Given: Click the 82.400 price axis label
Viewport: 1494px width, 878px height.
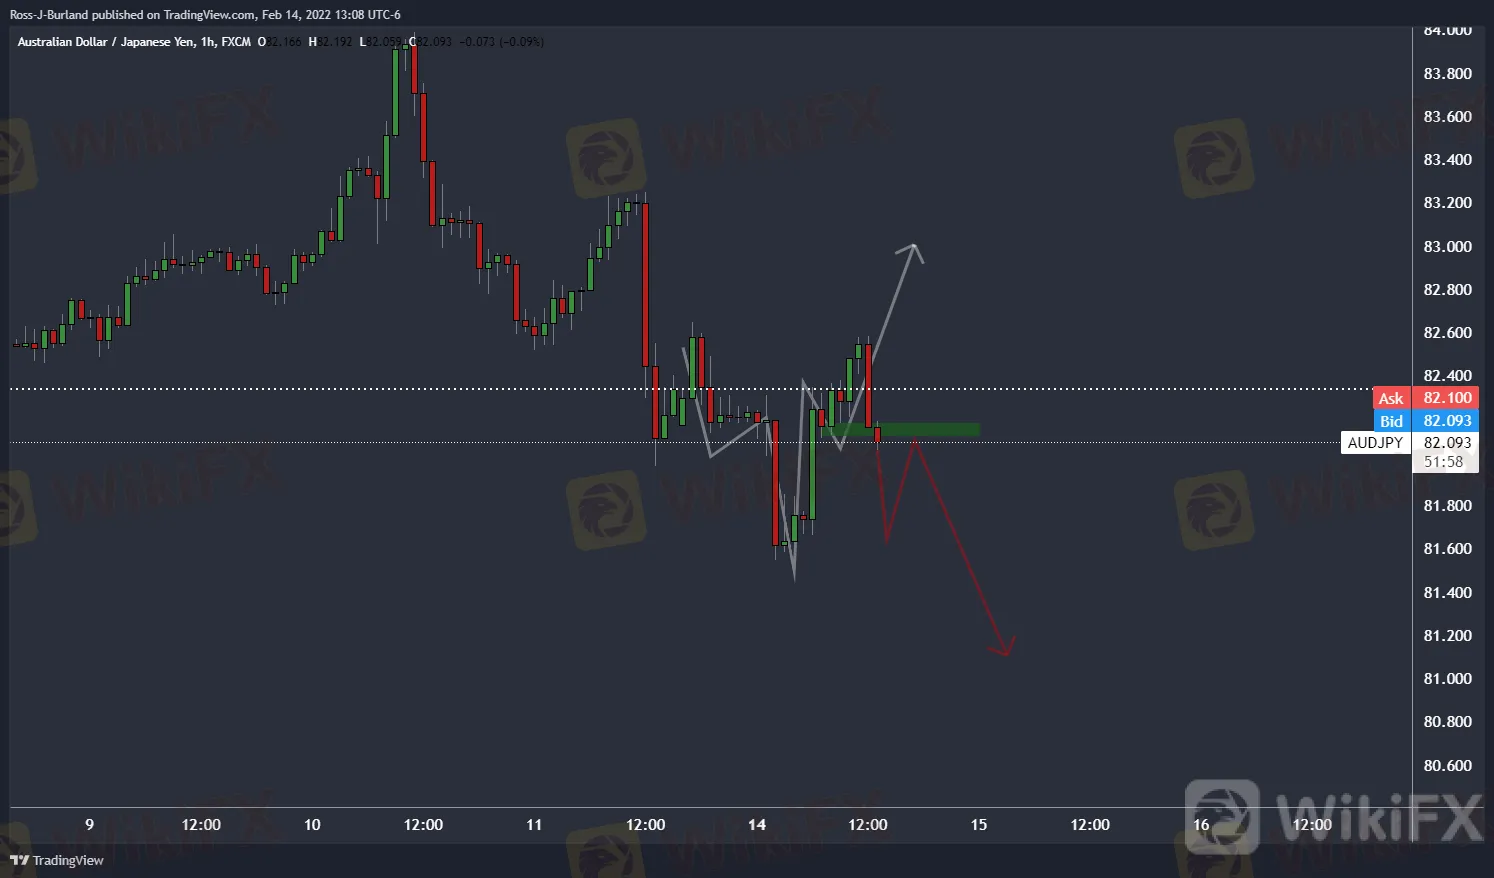Looking at the screenshot, I should tap(1447, 376).
